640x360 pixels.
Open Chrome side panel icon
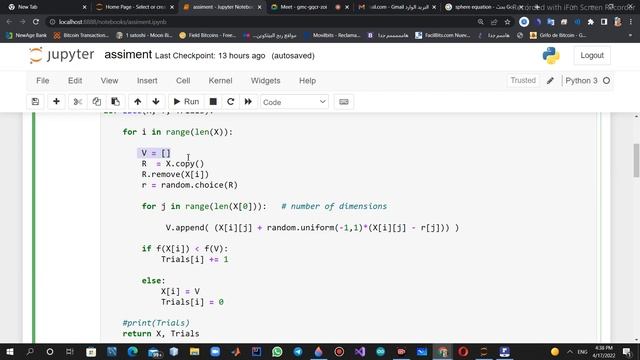(604, 22)
